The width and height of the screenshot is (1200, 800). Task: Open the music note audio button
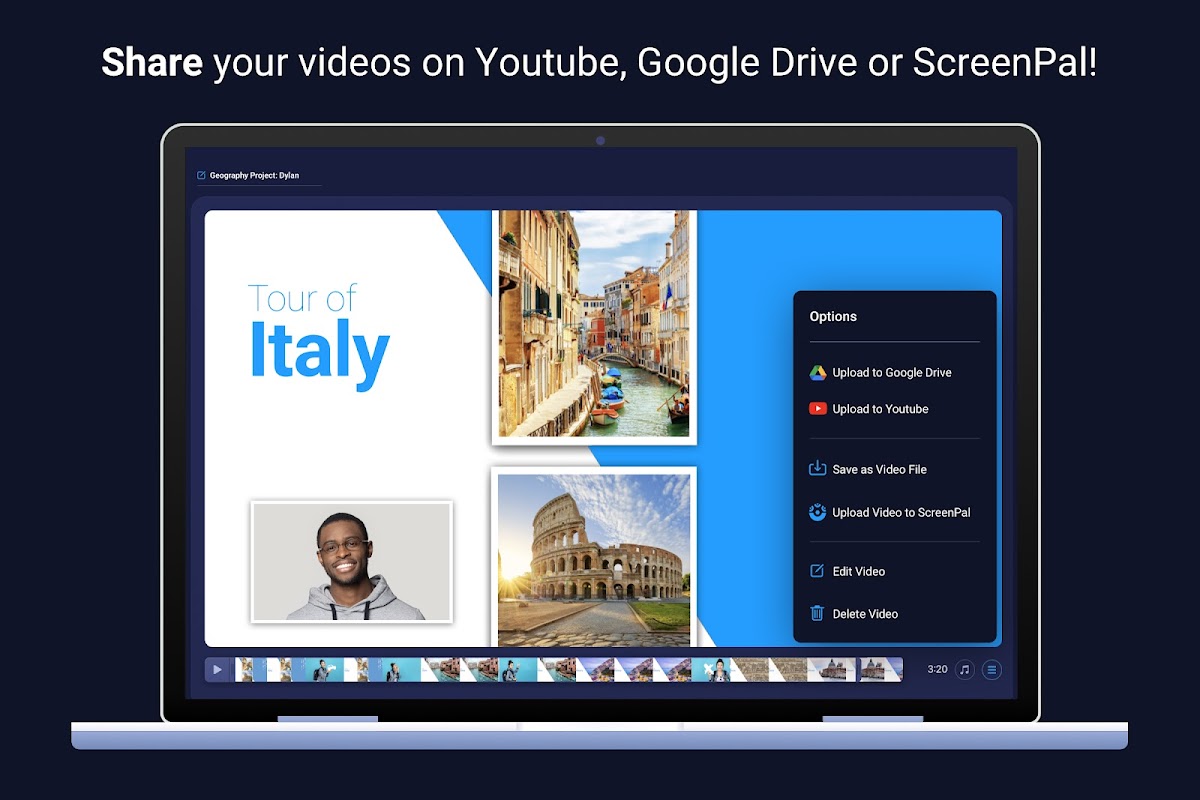[964, 670]
